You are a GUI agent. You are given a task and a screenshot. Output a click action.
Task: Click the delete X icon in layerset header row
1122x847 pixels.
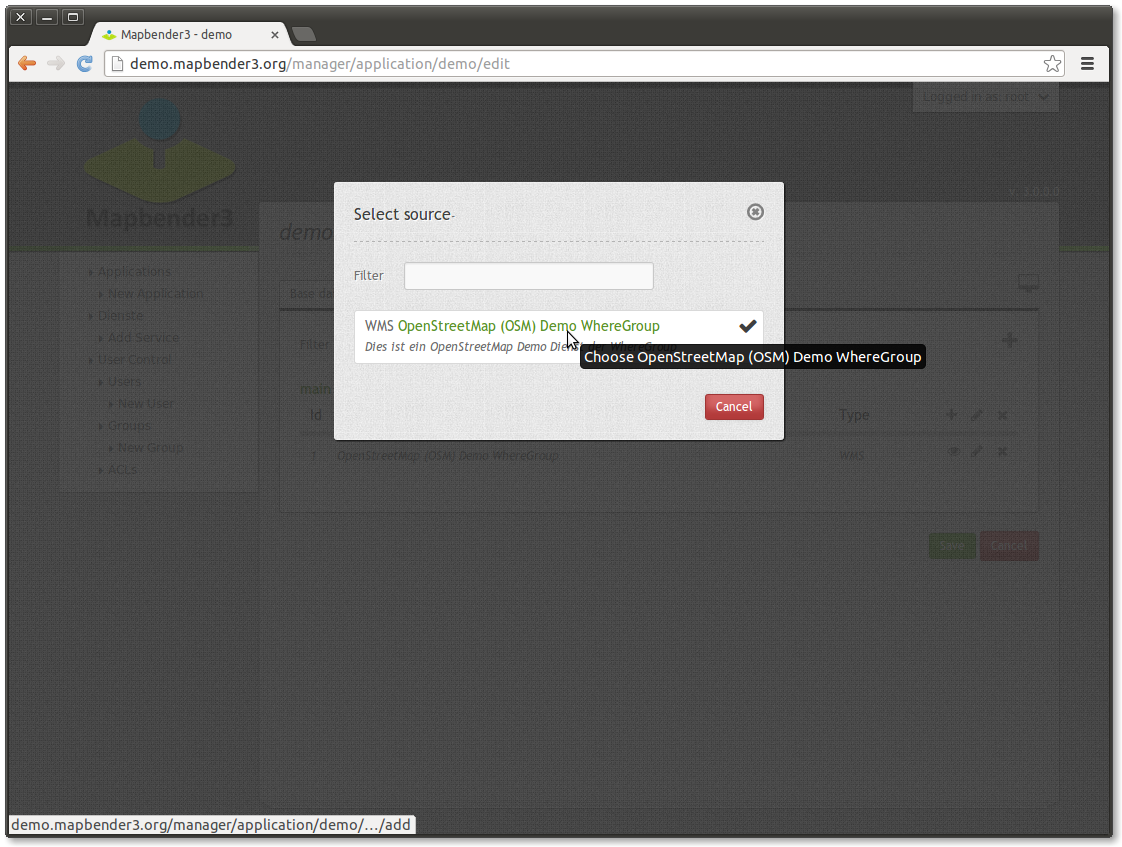[x=1003, y=415]
